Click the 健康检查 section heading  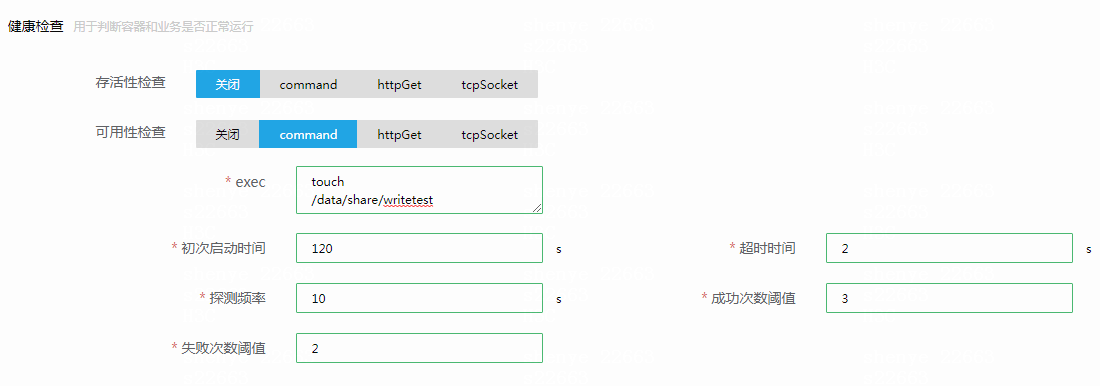[35, 27]
